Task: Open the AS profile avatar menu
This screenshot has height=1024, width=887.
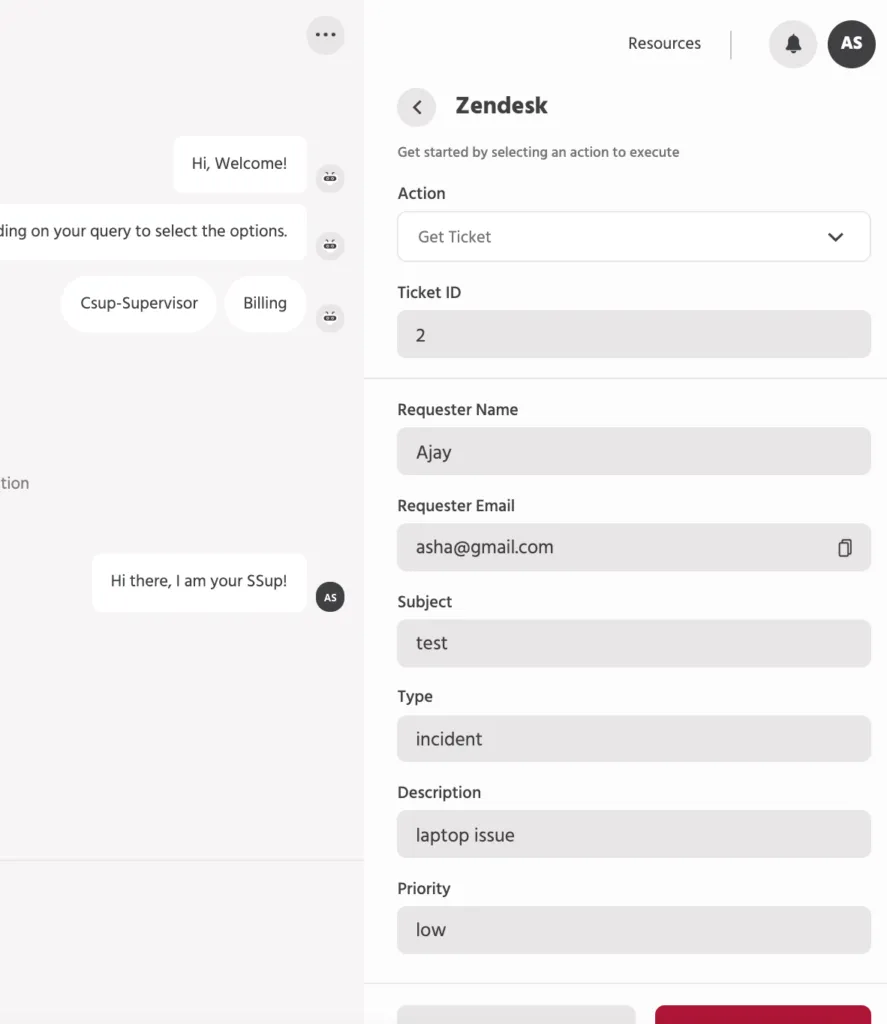Action: pos(851,44)
